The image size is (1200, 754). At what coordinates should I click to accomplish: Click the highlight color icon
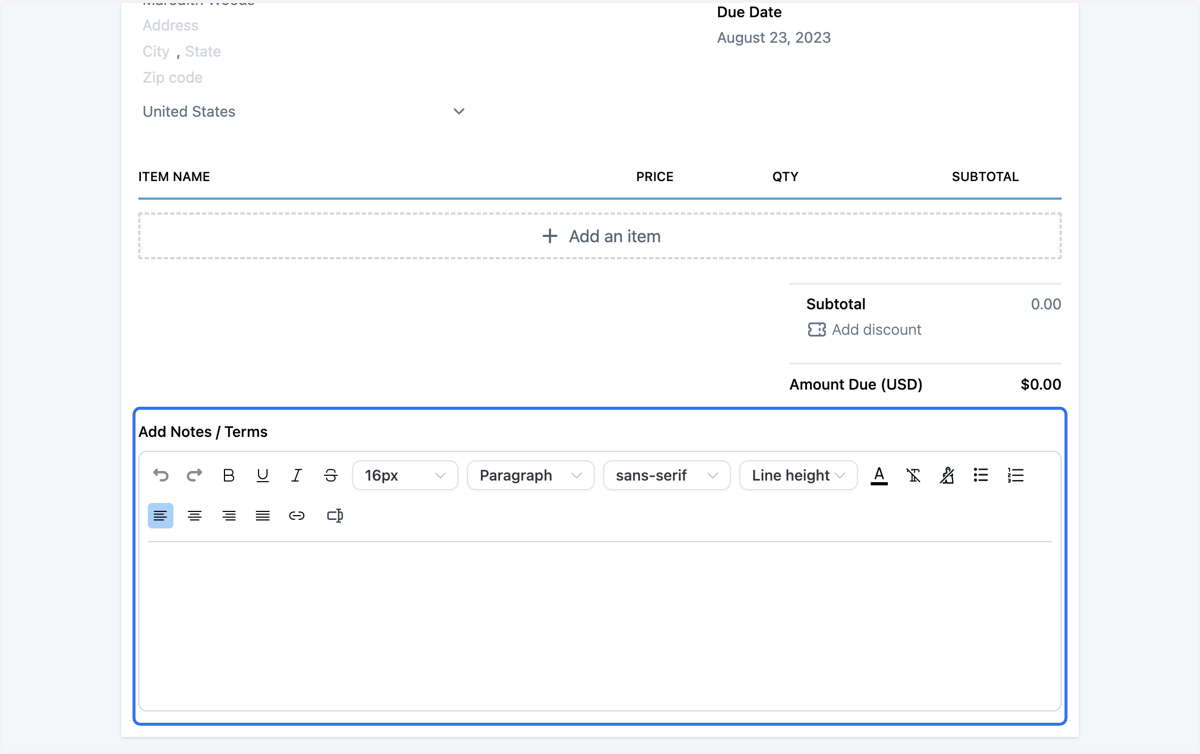coord(947,475)
